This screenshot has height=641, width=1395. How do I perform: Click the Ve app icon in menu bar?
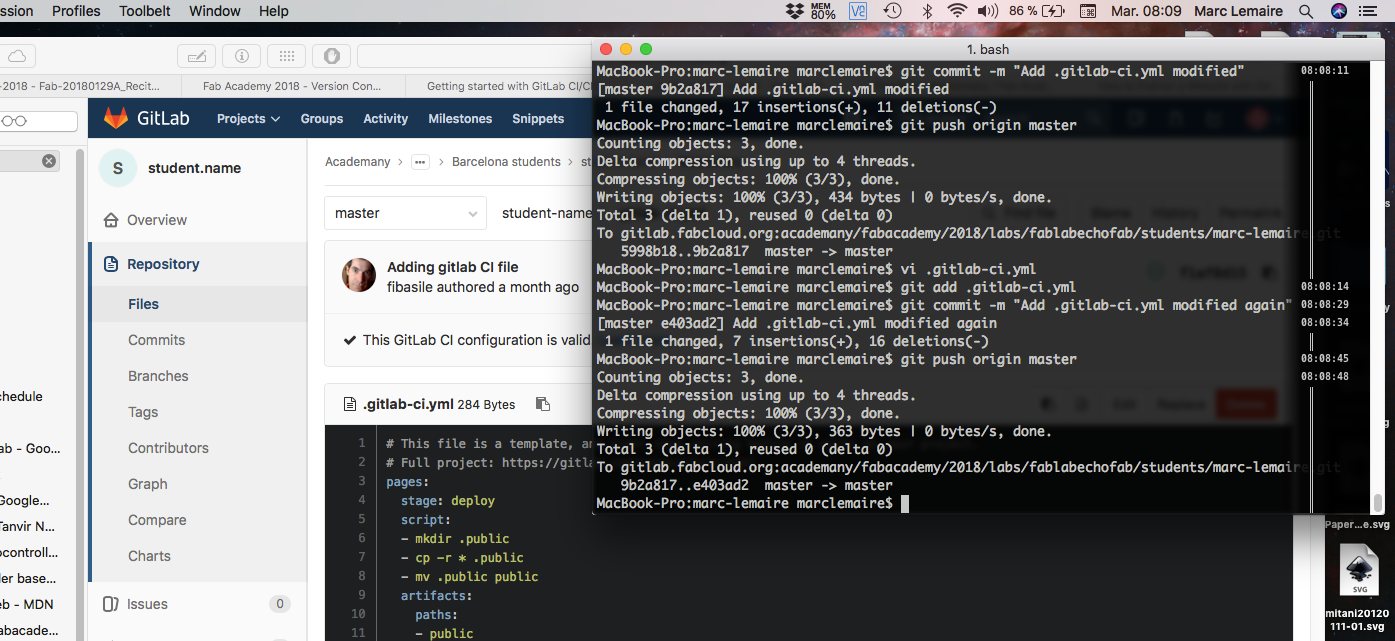point(858,11)
